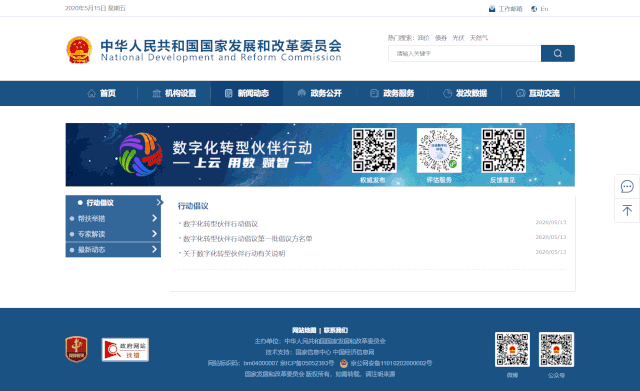
Task: Open the 中国经济信息网 footer link
Action: (353, 352)
